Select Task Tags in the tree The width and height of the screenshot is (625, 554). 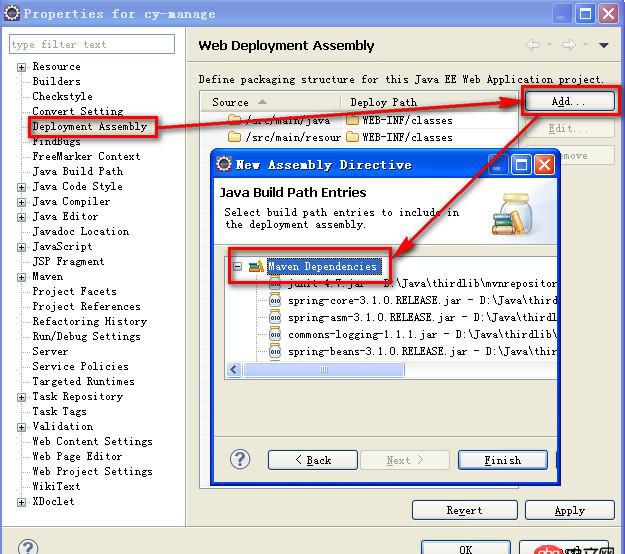59,411
